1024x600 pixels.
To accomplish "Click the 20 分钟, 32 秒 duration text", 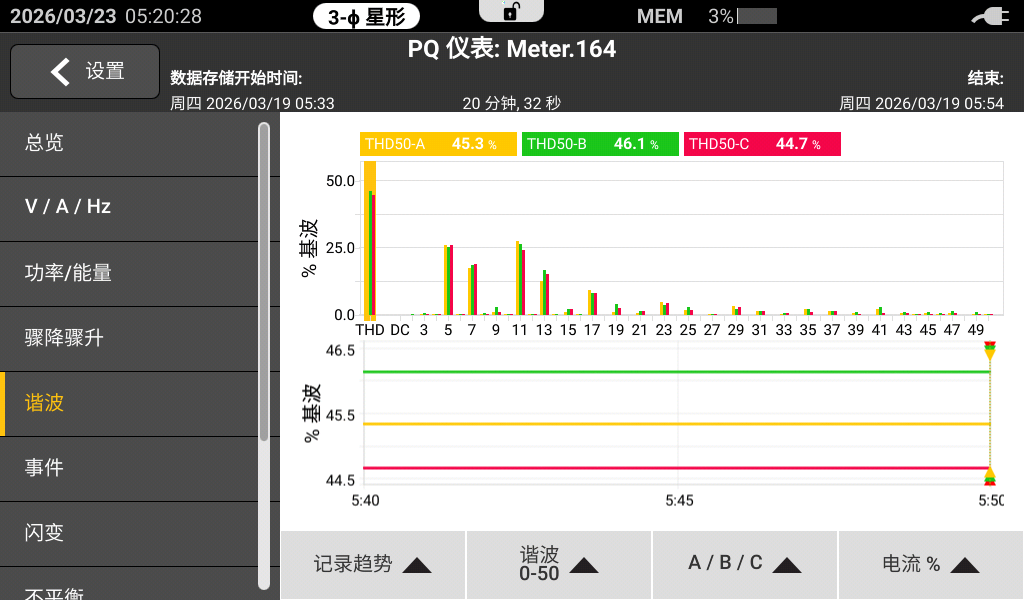I will point(512,103).
